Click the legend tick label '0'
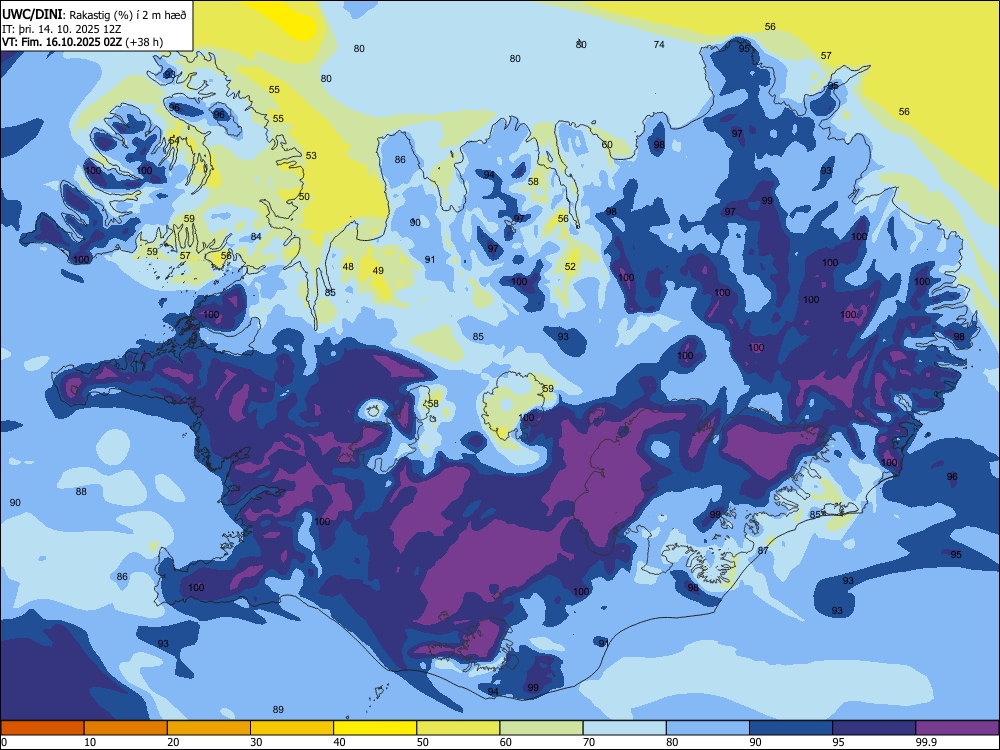The image size is (1000, 750). point(4,742)
